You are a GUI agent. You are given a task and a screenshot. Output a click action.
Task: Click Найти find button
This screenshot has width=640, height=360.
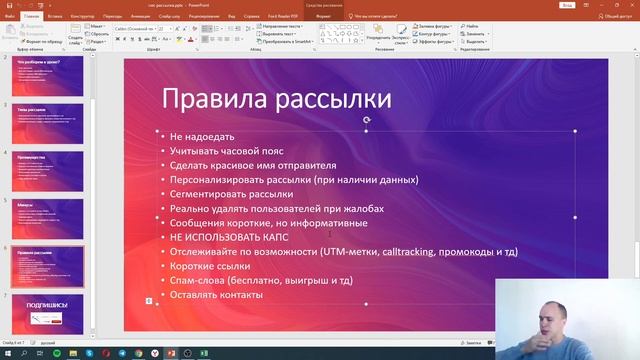469,26
